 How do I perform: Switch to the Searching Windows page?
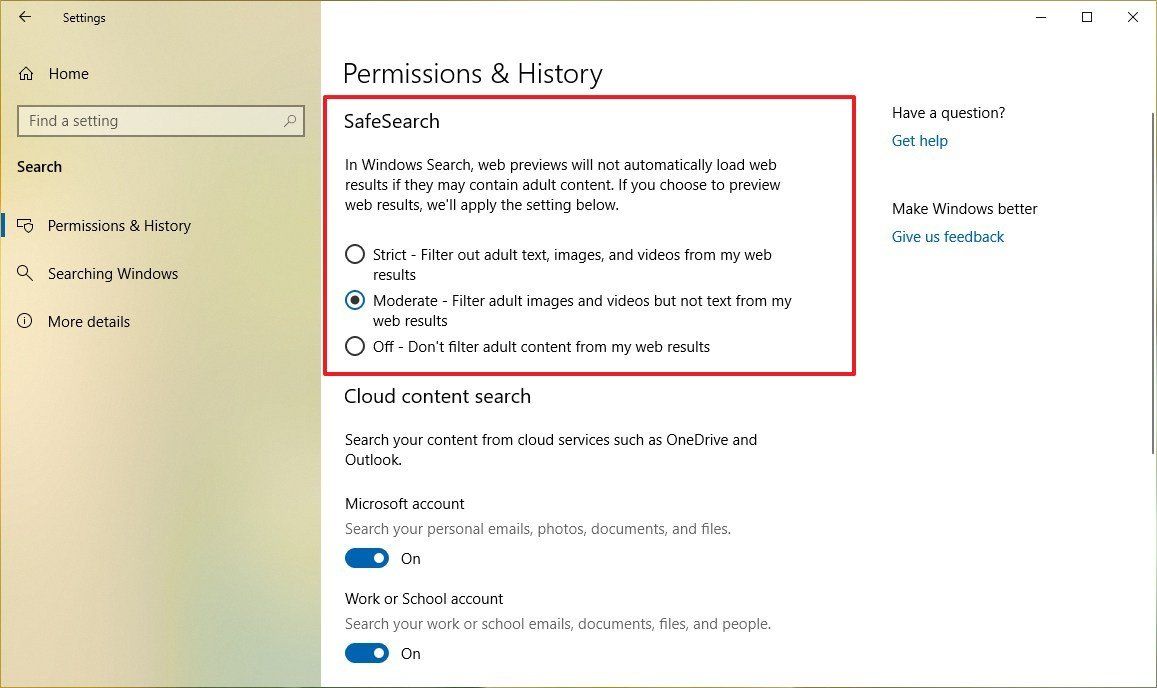point(111,273)
